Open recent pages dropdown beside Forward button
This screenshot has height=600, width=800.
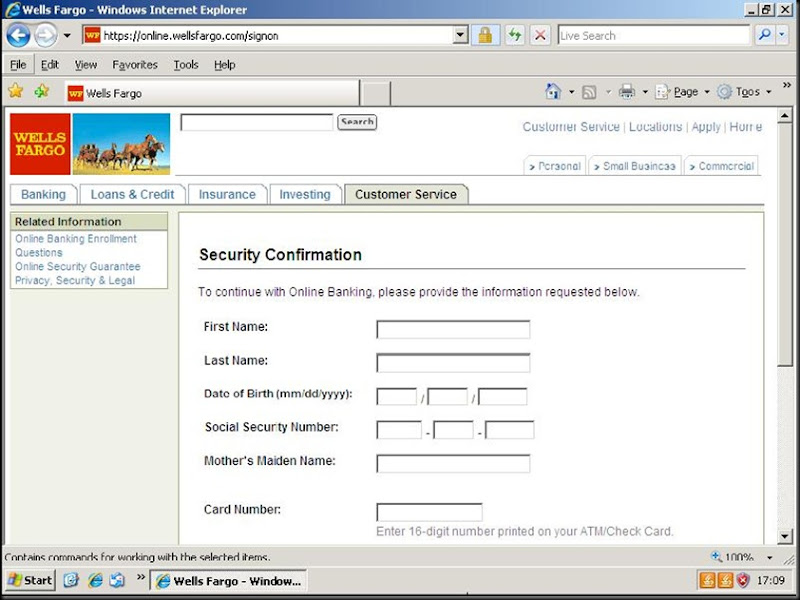(67, 36)
